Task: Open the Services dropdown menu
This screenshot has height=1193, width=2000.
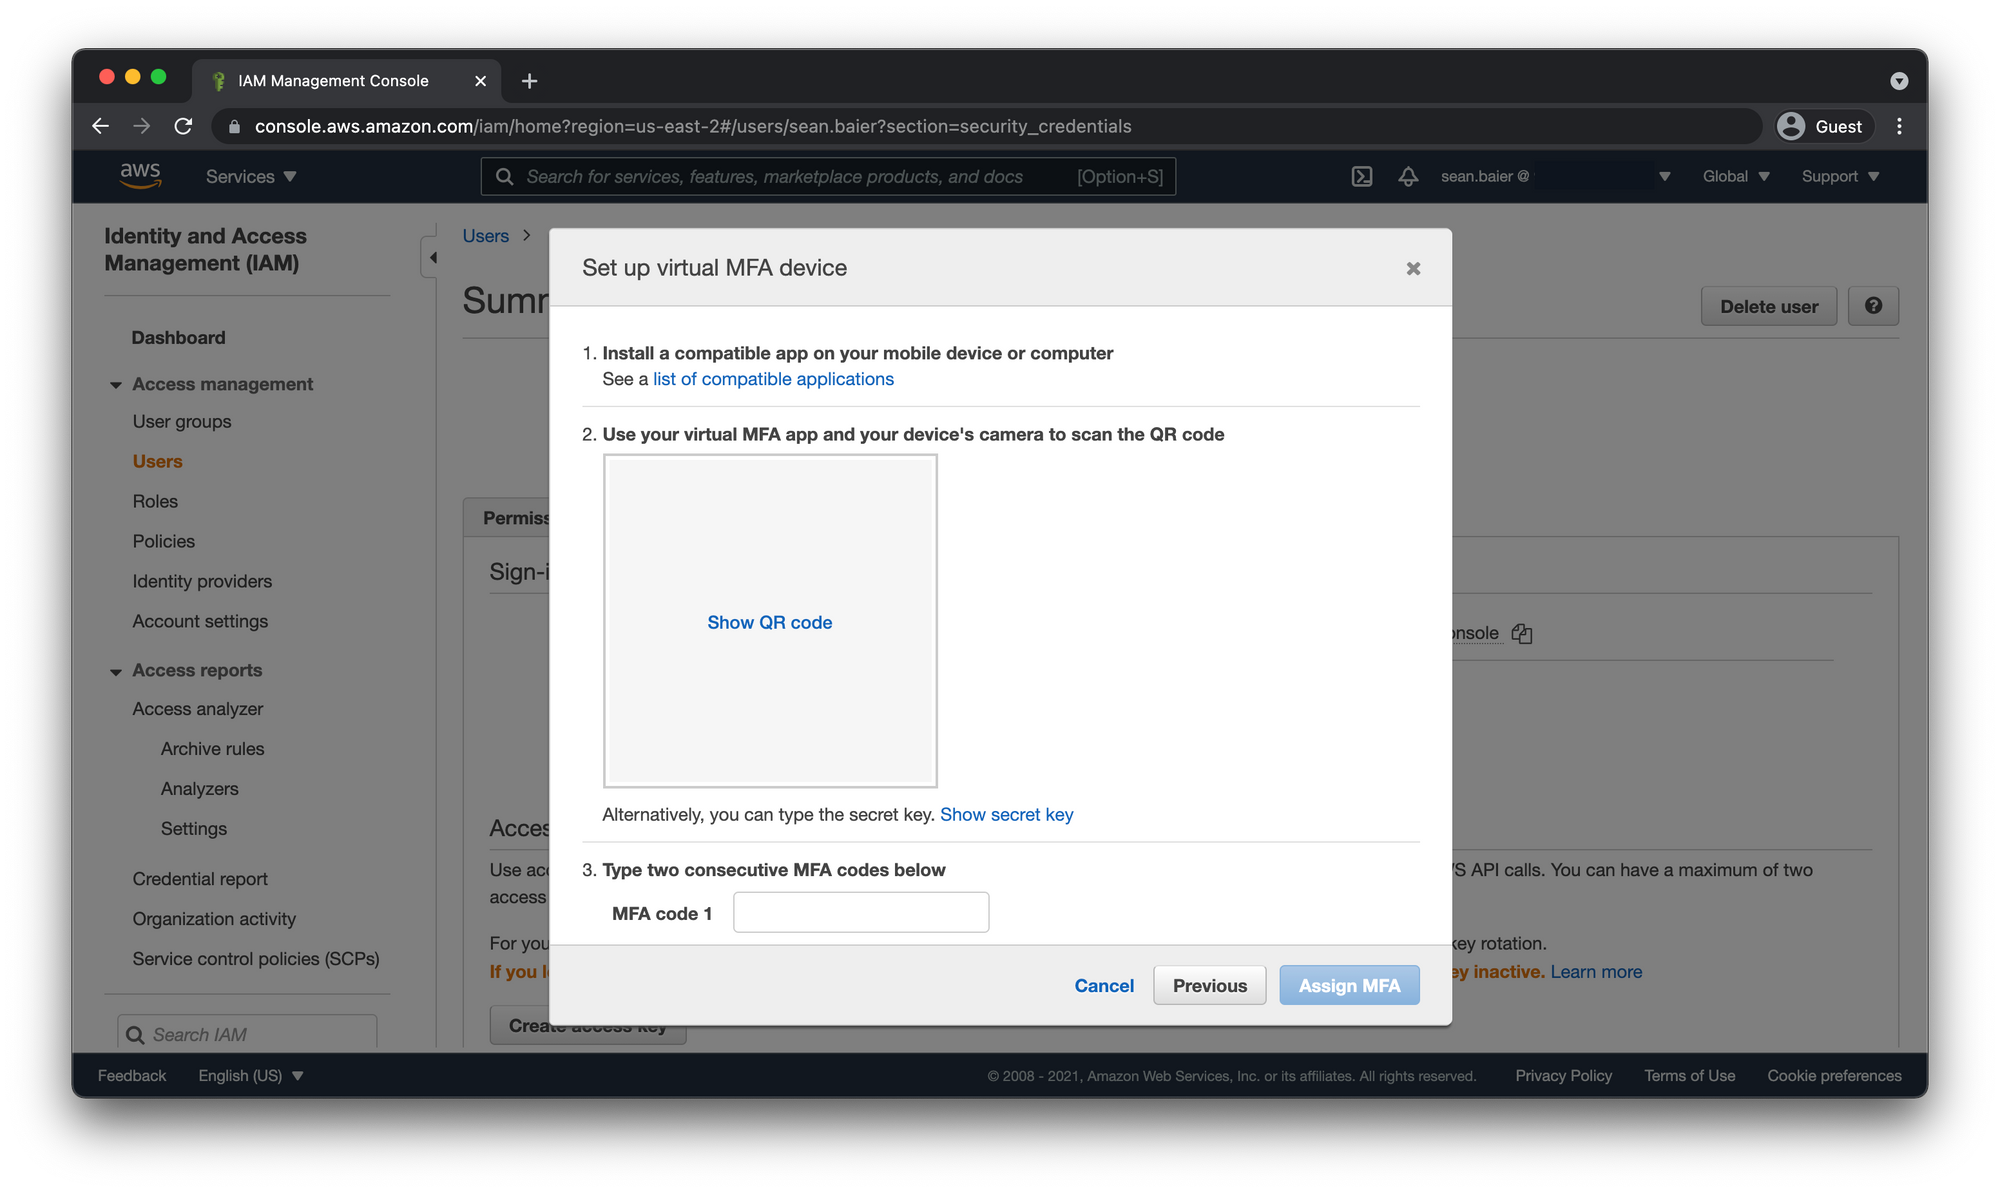Action: click(251, 177)
